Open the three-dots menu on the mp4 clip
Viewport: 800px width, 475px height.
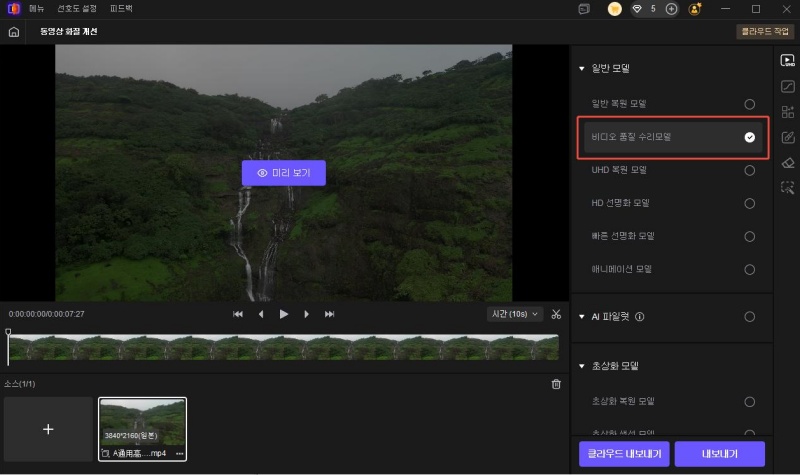(180, 454)
